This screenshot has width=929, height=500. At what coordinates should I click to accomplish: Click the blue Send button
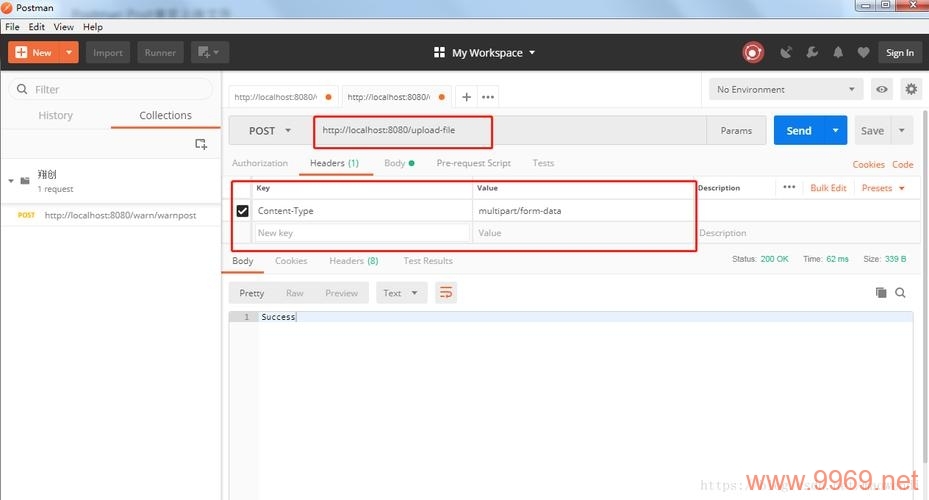pyautogui.click(x=799, y=131)
